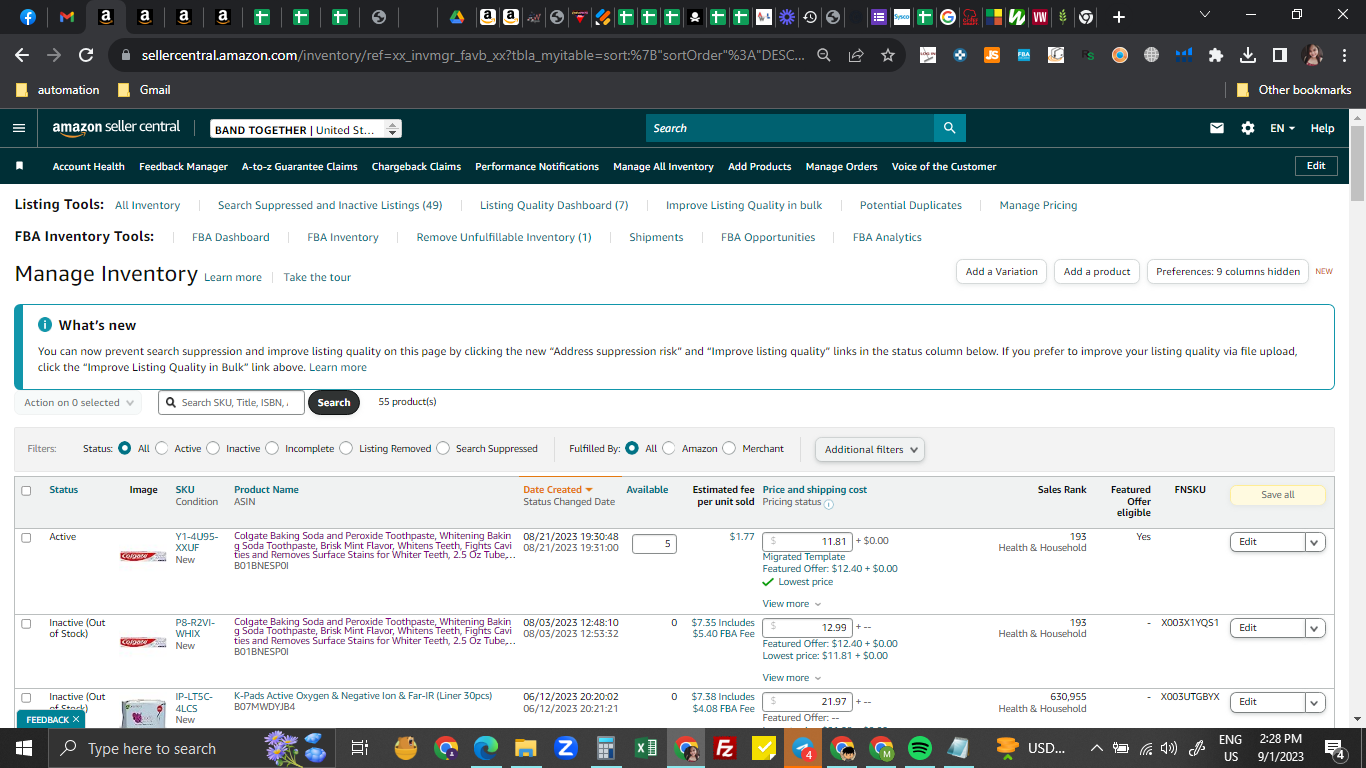Open a new browser tab with the plus icon
Screen dimensions: 1366x768
(1118, 17)
